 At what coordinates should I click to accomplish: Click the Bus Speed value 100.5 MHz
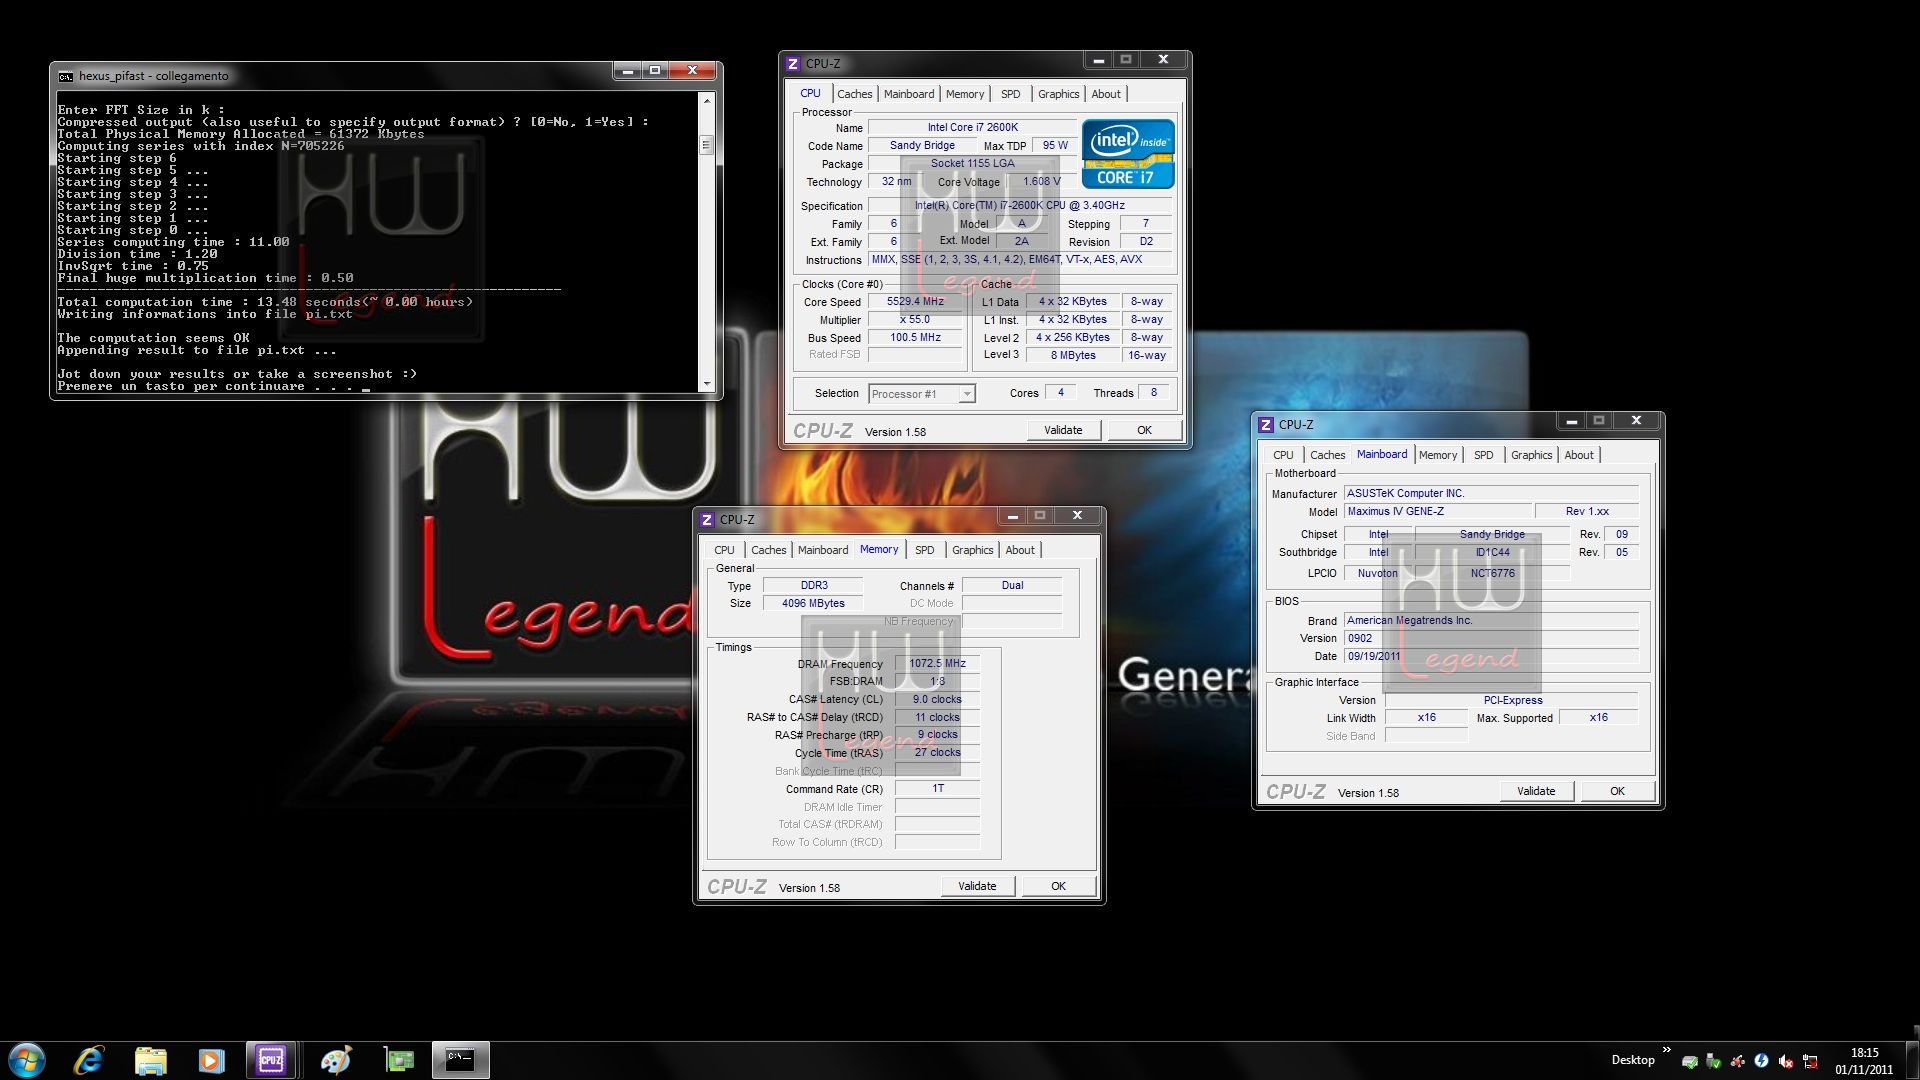click(915, 338)
